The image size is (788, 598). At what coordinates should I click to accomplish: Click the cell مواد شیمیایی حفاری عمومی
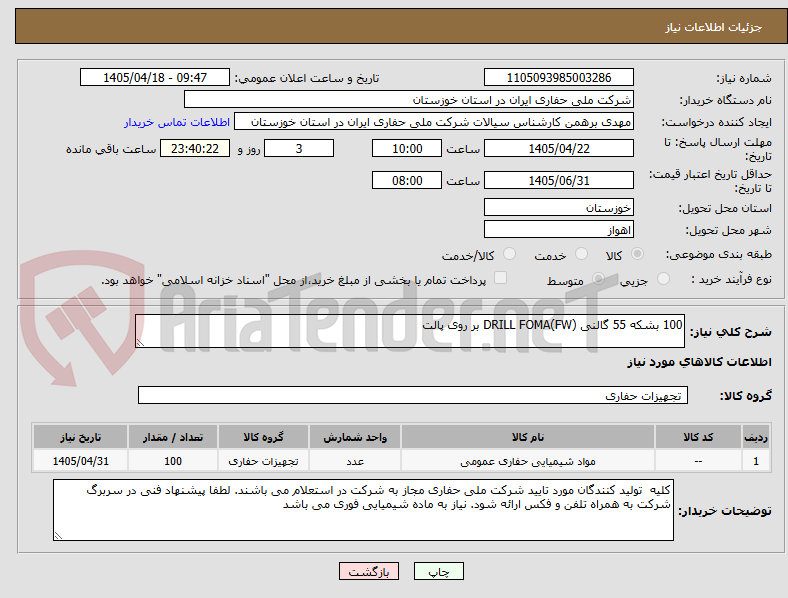[528, 461]
